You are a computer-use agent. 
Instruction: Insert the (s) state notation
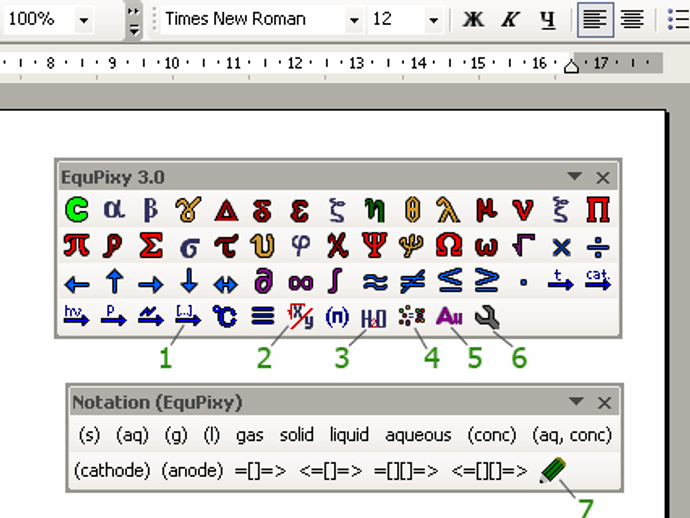pos(89,435)
